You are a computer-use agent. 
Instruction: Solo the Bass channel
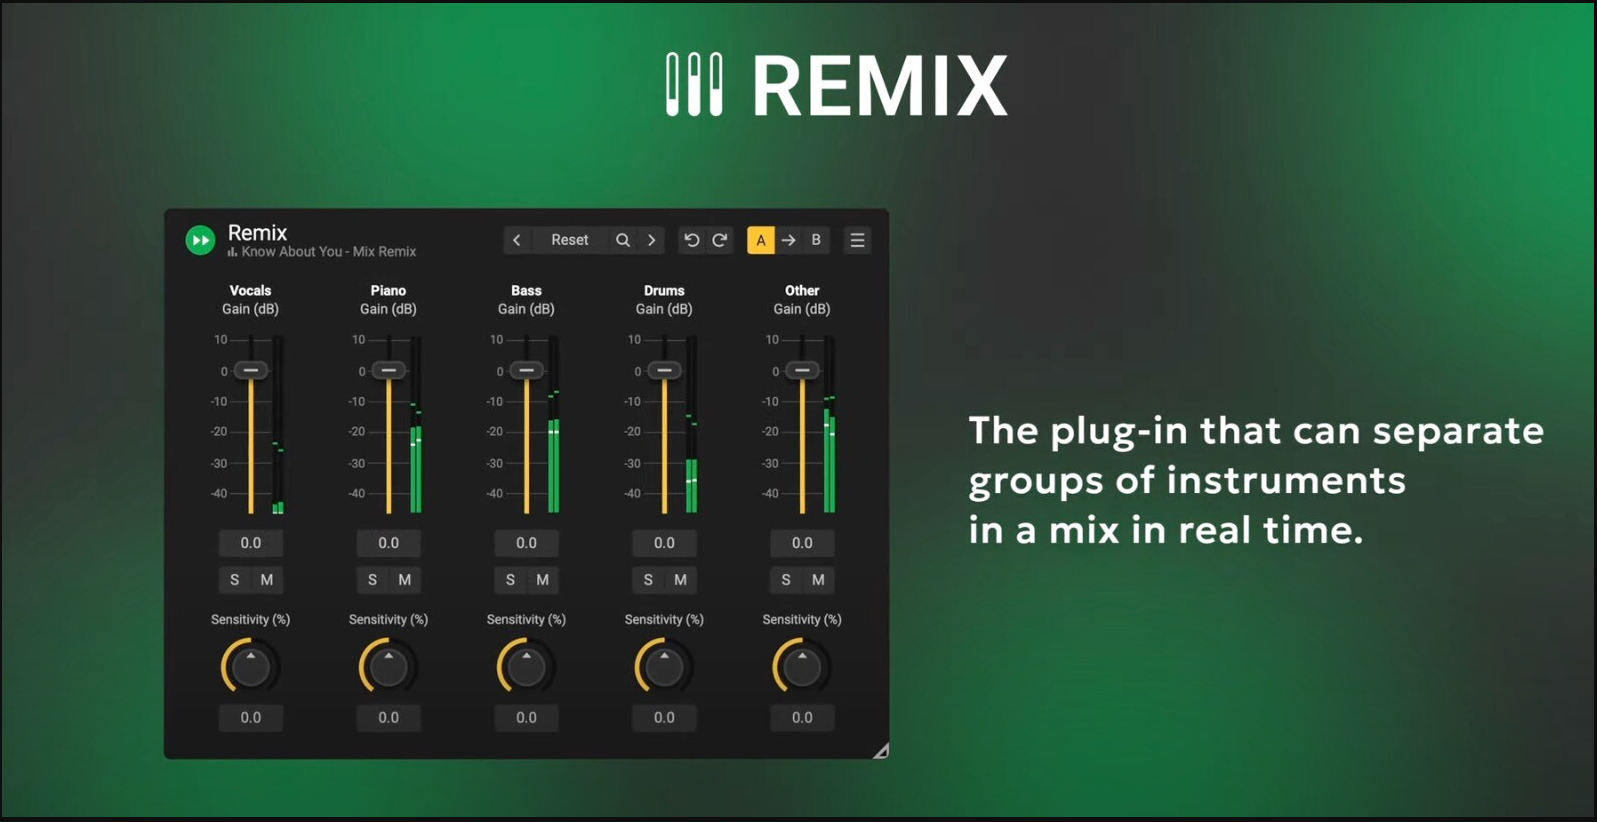pos(510,580)
